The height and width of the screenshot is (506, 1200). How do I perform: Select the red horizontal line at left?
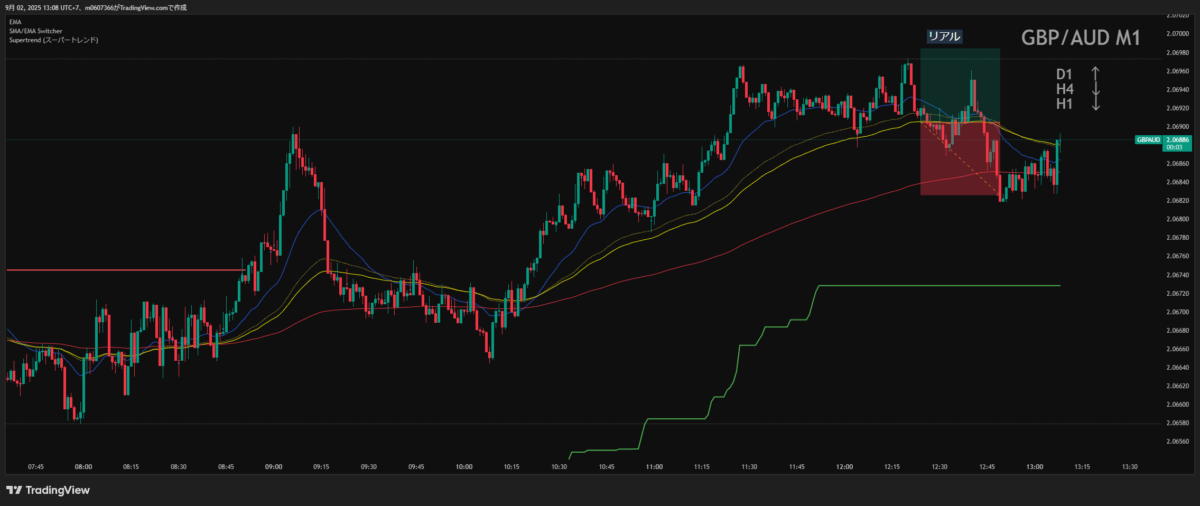click(x=120, y=270)
